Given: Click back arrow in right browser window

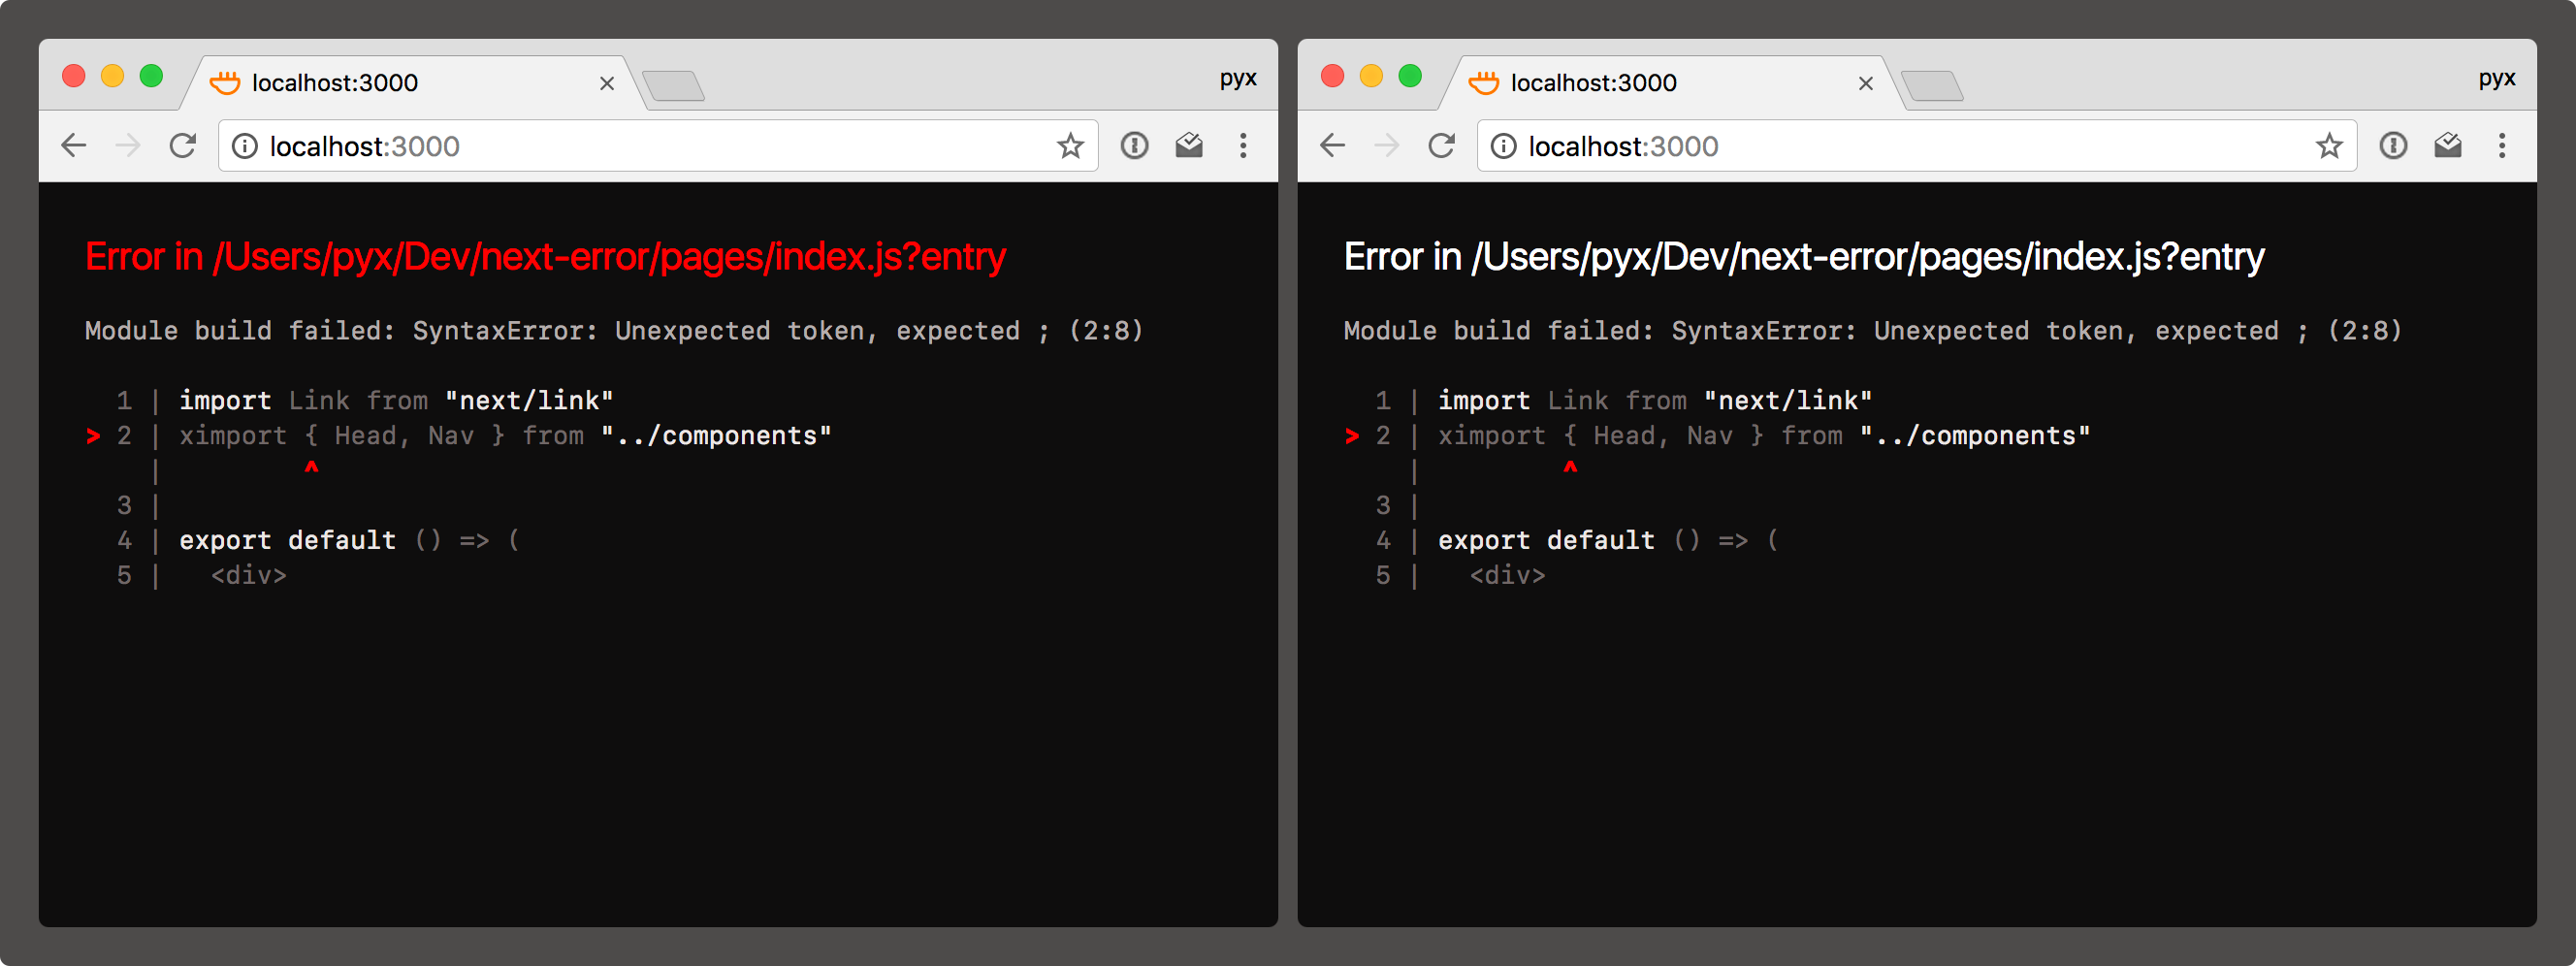Looking at the screenshot, I should [x=1333, y=146].
